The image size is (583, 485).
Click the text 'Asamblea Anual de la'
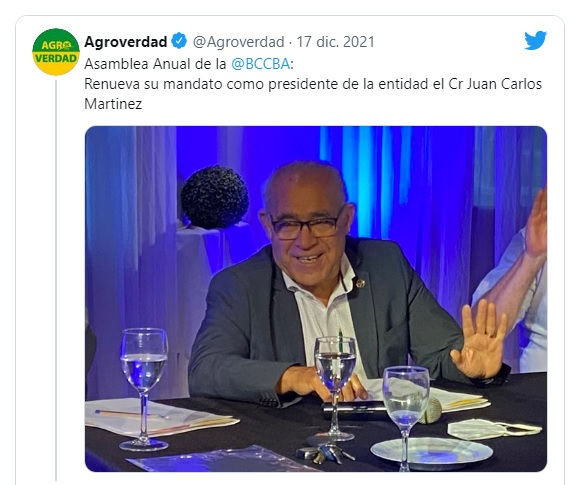point(155,64)
